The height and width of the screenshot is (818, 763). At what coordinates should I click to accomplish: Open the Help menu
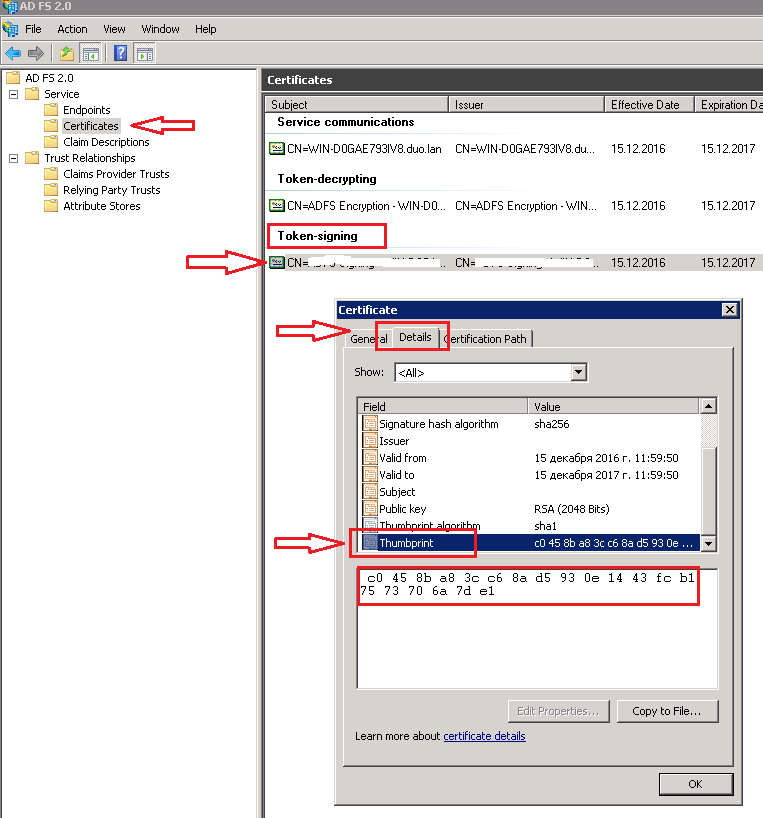coord(205,29)
